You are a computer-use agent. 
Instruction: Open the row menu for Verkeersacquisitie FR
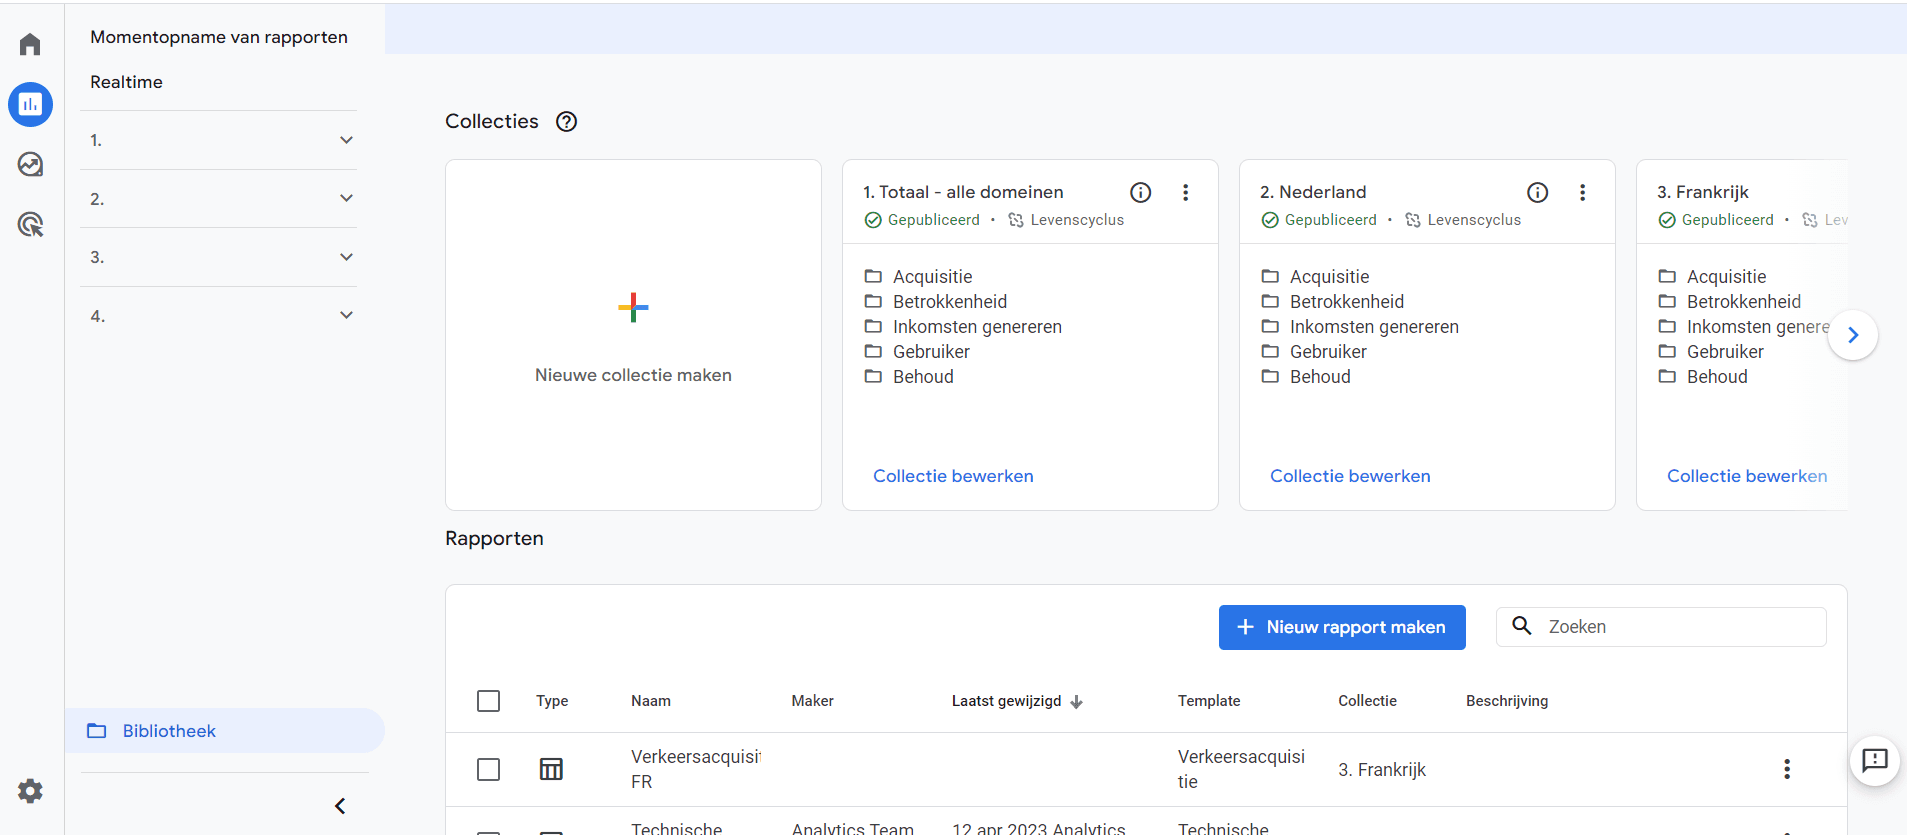[1787, 769]
